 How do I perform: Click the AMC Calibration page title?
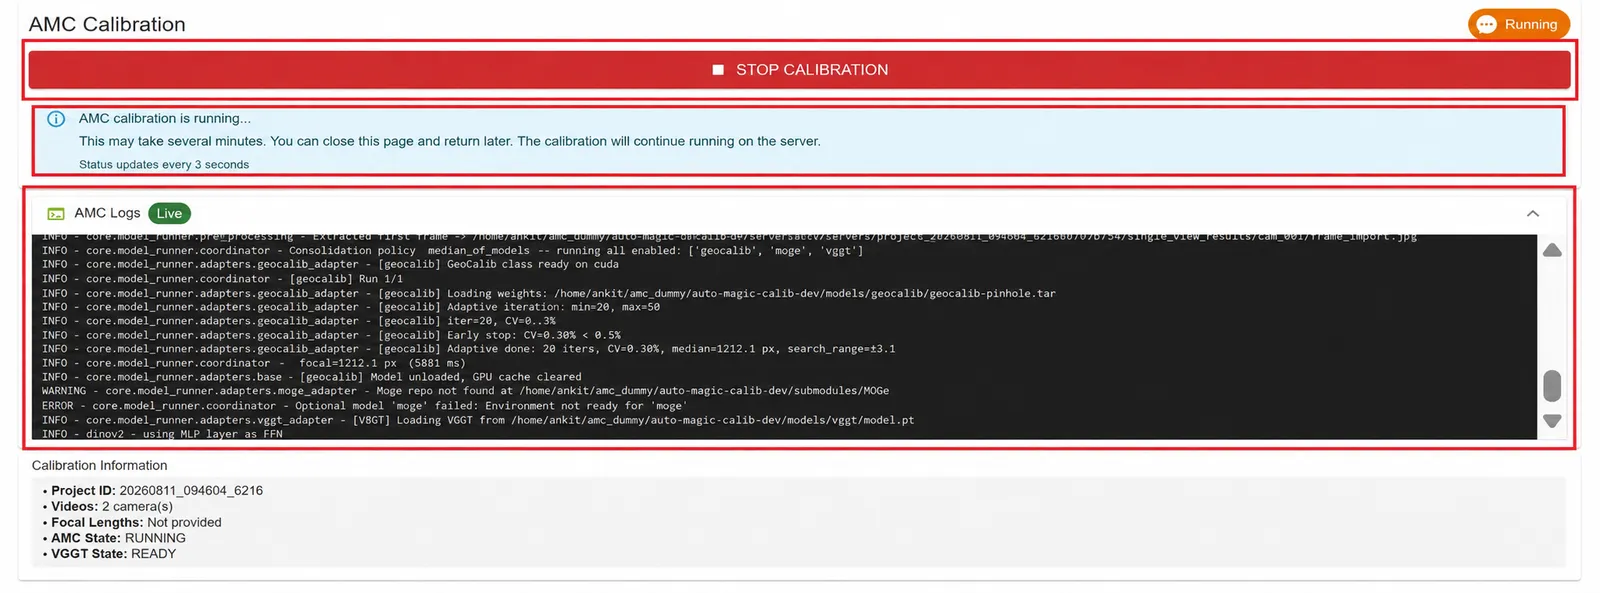[x=107, y=24]
